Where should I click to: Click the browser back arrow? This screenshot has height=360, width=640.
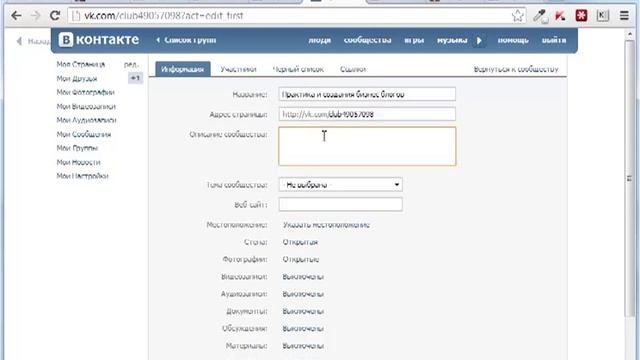[x=16, y=16]
